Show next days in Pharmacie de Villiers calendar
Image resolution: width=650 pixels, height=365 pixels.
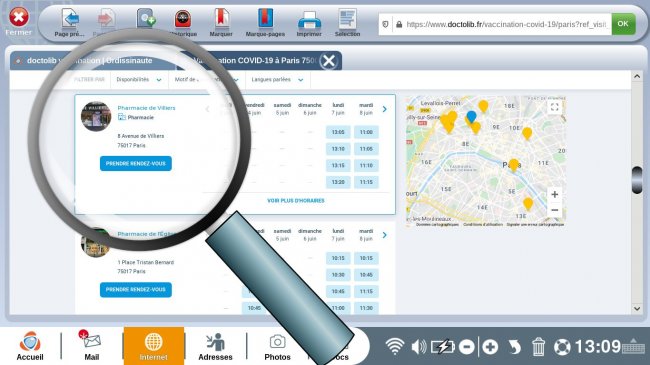385,109
